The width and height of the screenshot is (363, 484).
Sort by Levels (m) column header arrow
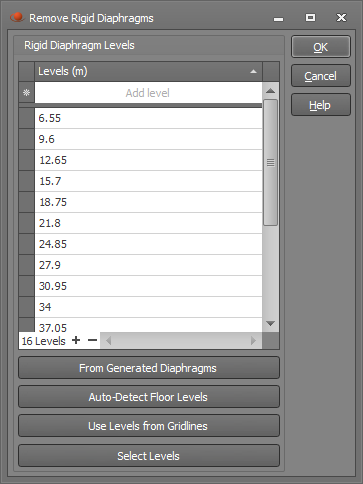click(253, 71)
